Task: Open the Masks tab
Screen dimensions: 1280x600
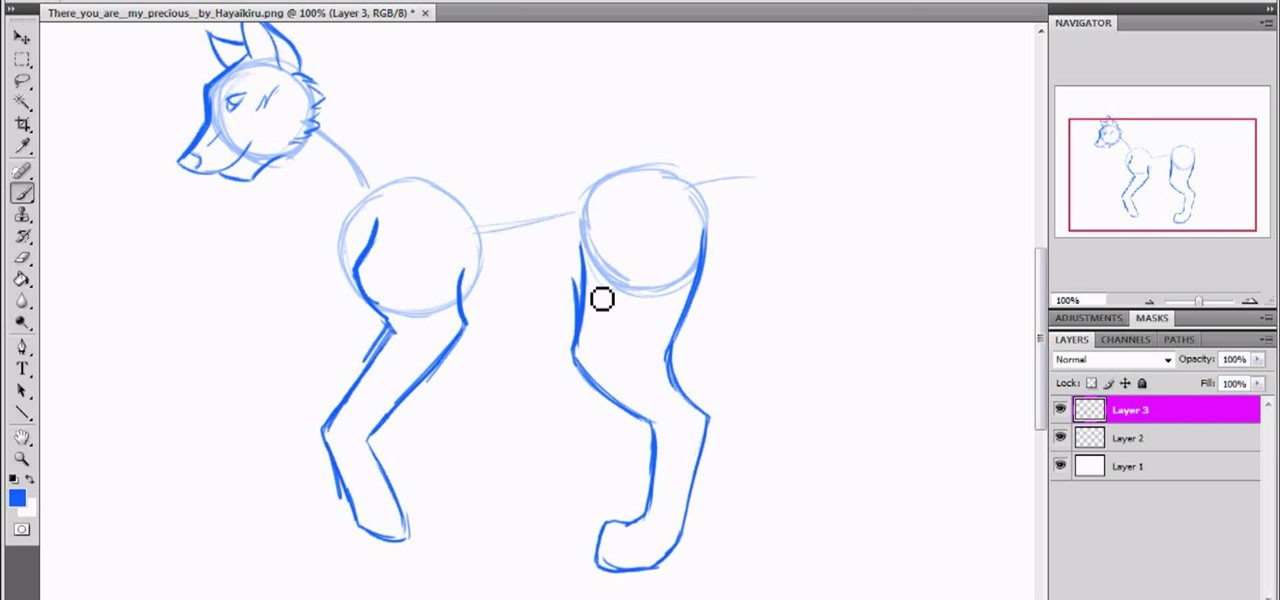Action: 1151,317
